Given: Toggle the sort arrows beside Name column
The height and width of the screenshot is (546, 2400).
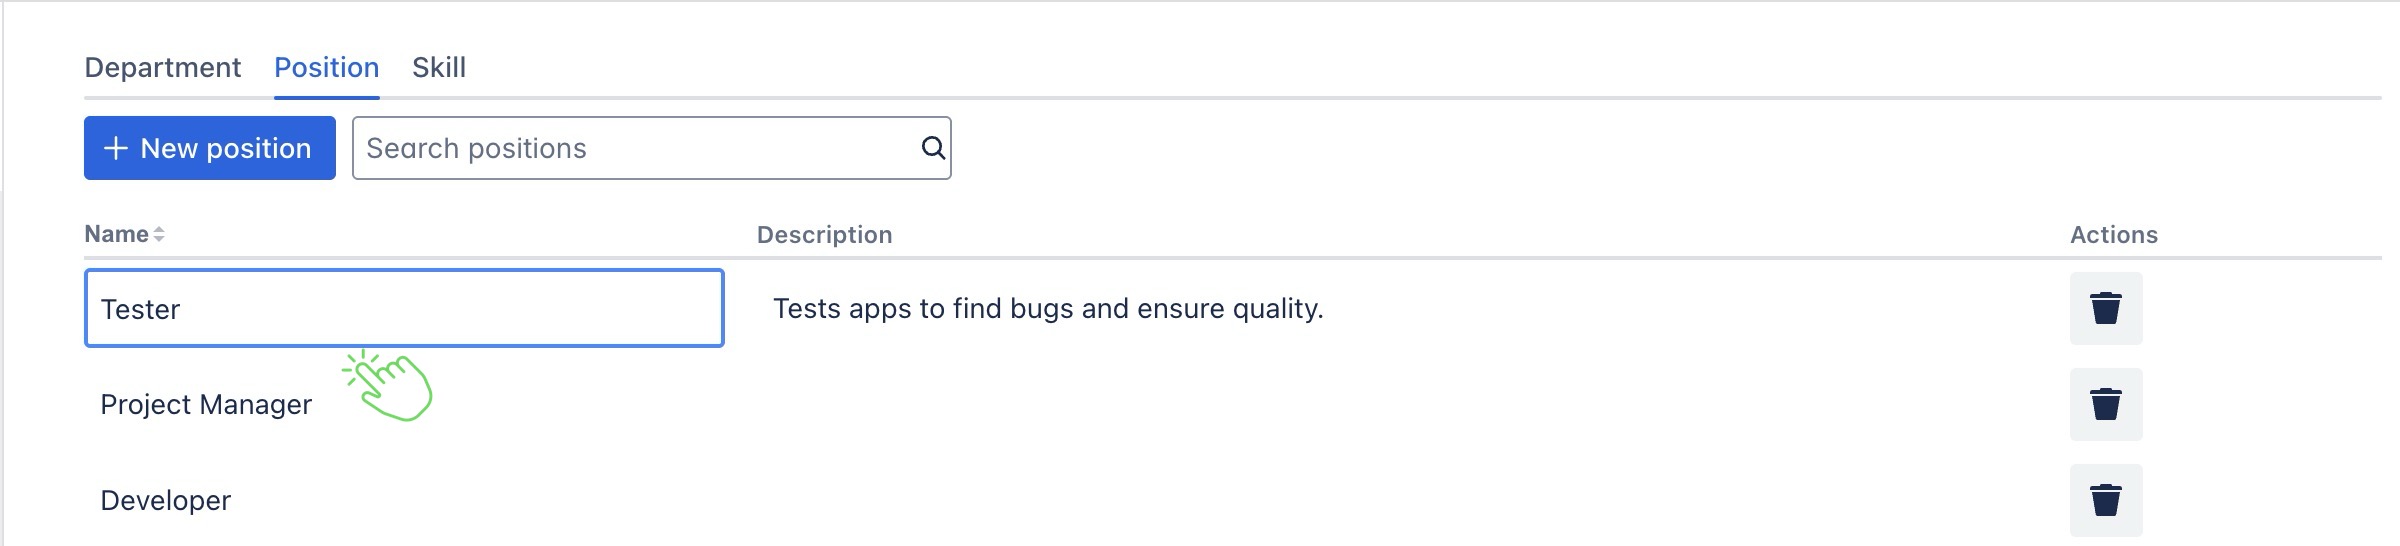Looking at the screenshot, I should click(x=159, y=234).
